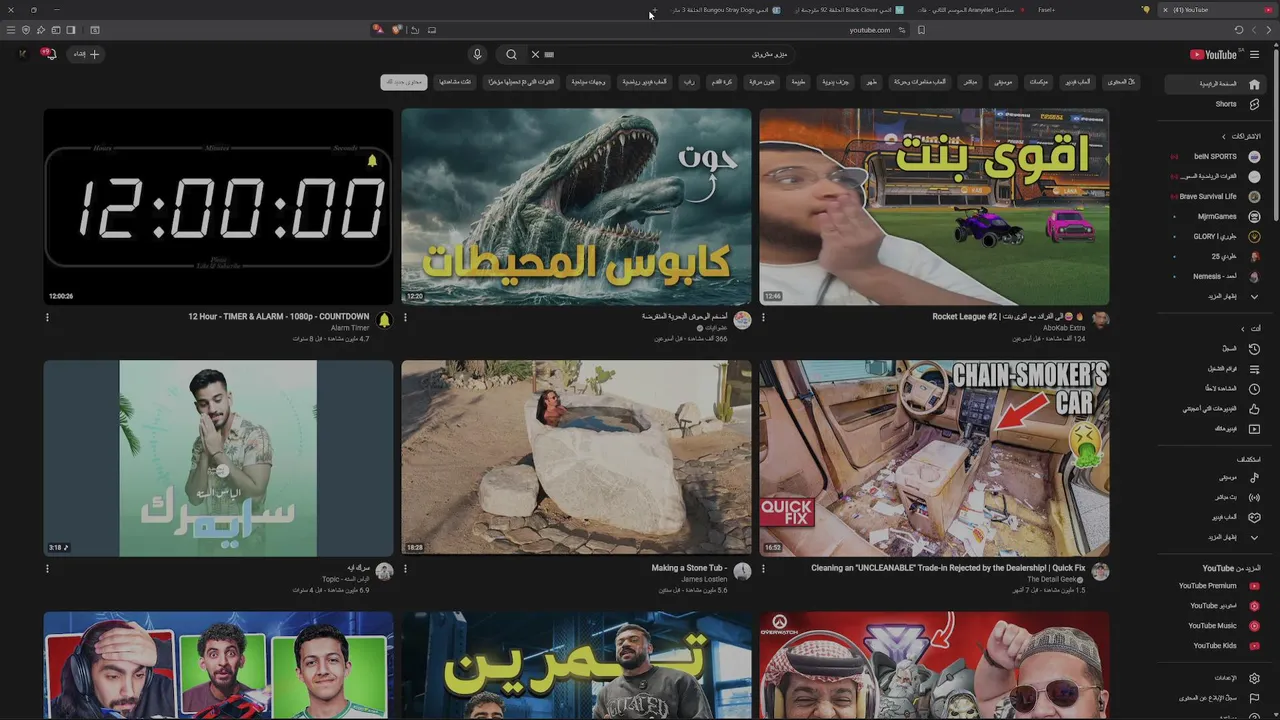The width and height of the screenshot is (1280, 720).
Task: Open a new browser tab with plus
Action: [653, 10]
